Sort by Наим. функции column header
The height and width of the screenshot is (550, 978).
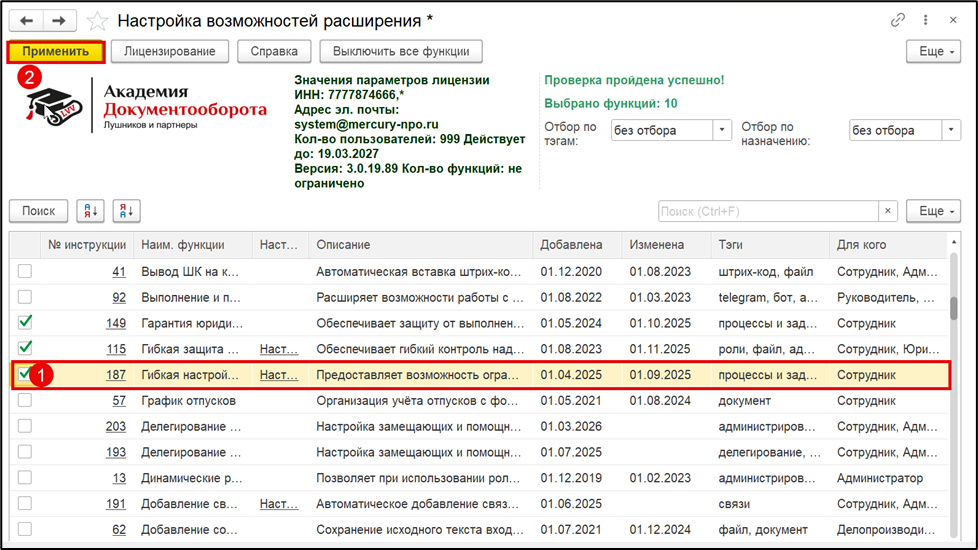point(193,244)
